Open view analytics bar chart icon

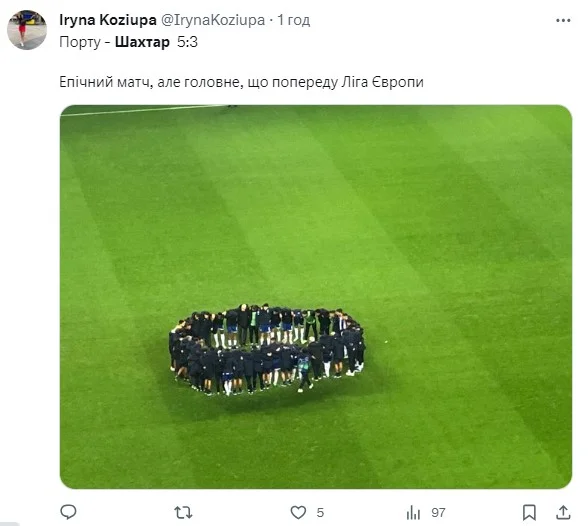coord(413,513)
